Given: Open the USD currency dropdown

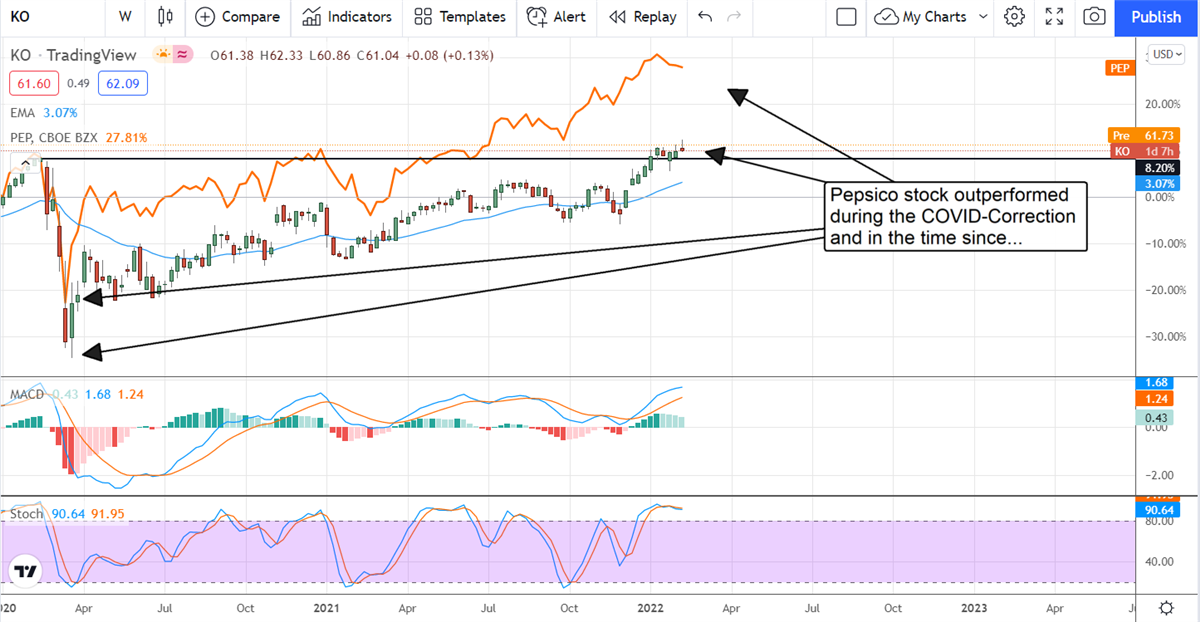Looking at the screenshot, I should pos(1166,54).
